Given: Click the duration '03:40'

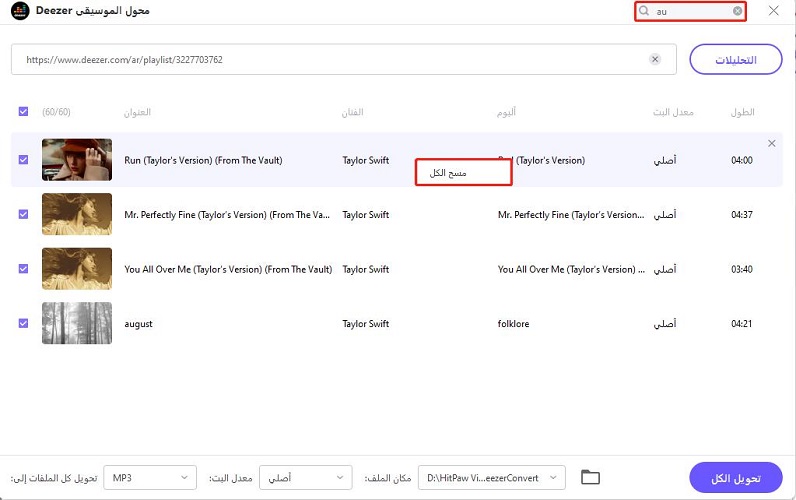Looking at the screenshot, I should 742,270.
